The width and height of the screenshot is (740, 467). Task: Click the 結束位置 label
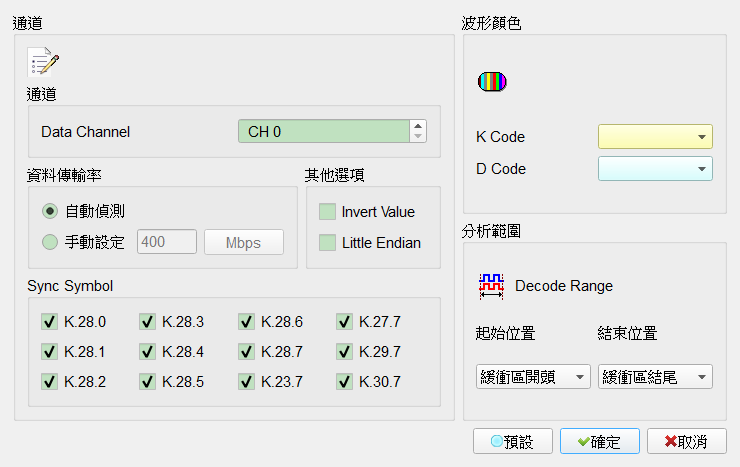click(x=627, y=334)
